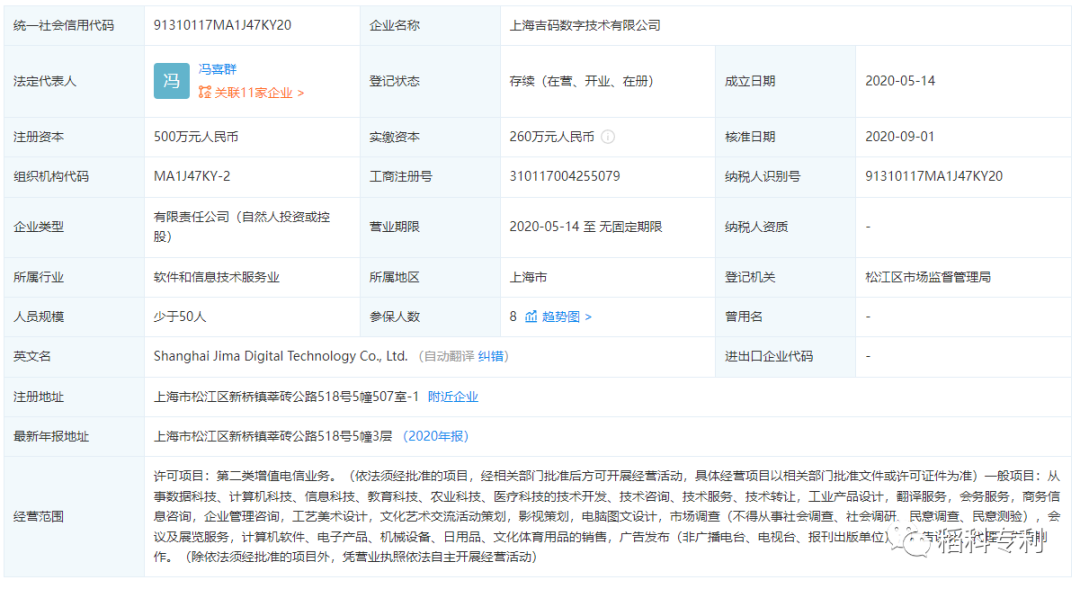Screen dimensions: 1080x589
Task: Click the 组织机构代码 label
Action: pos(51,176)
